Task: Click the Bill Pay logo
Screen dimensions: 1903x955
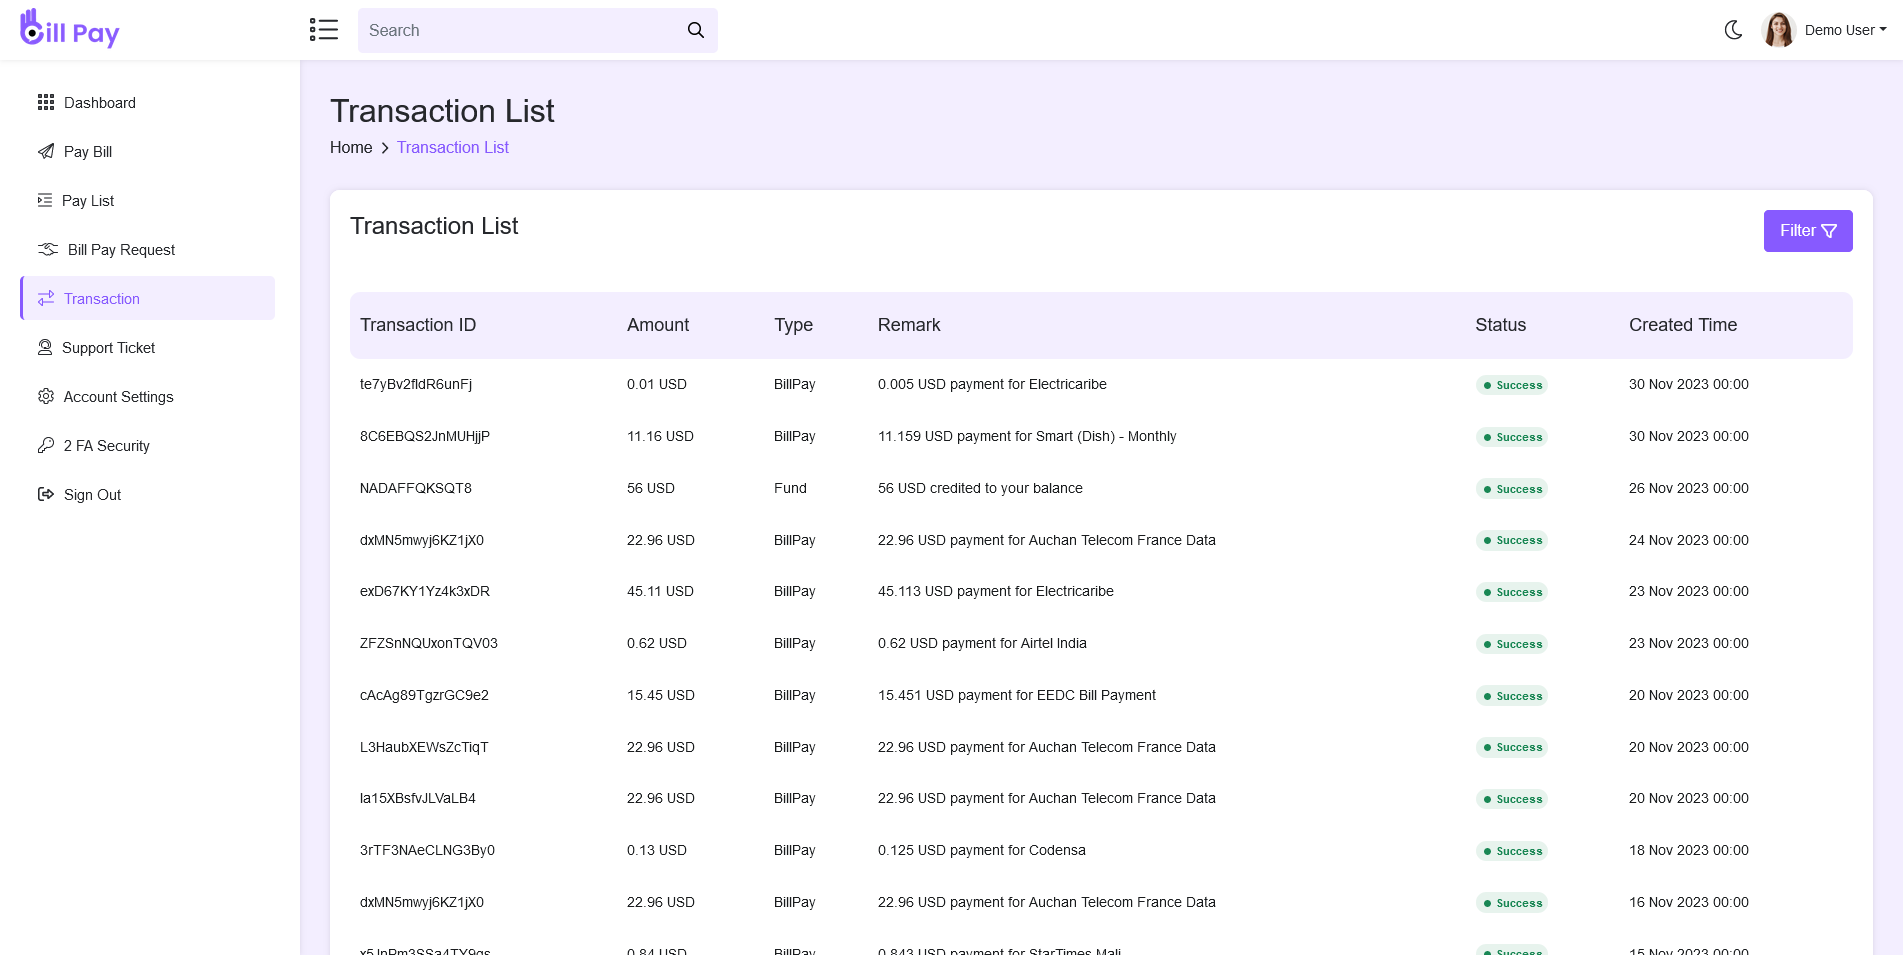Action: (70, 29)
